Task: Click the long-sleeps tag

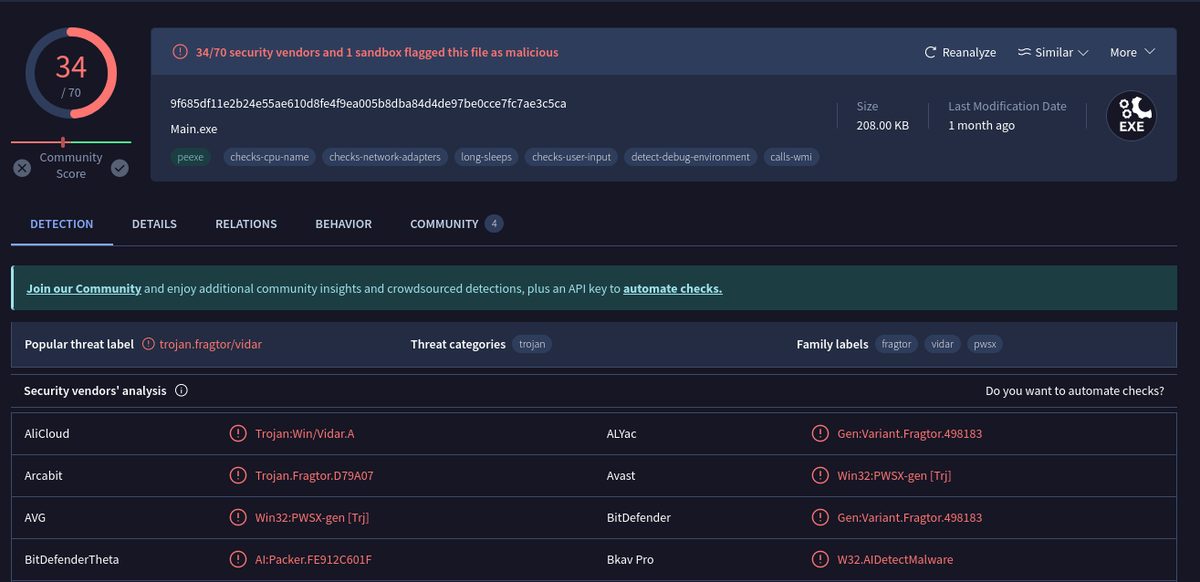Action: click(x=486, y=157)
